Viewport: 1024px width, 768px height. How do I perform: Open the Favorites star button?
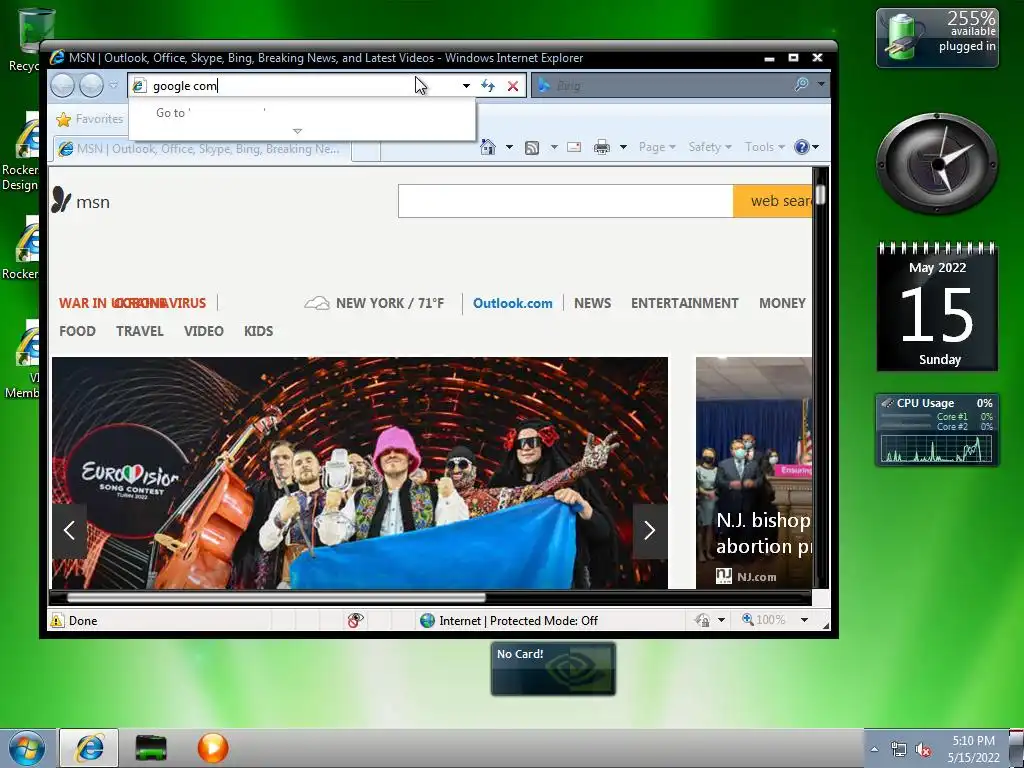(x=89, y=119)
